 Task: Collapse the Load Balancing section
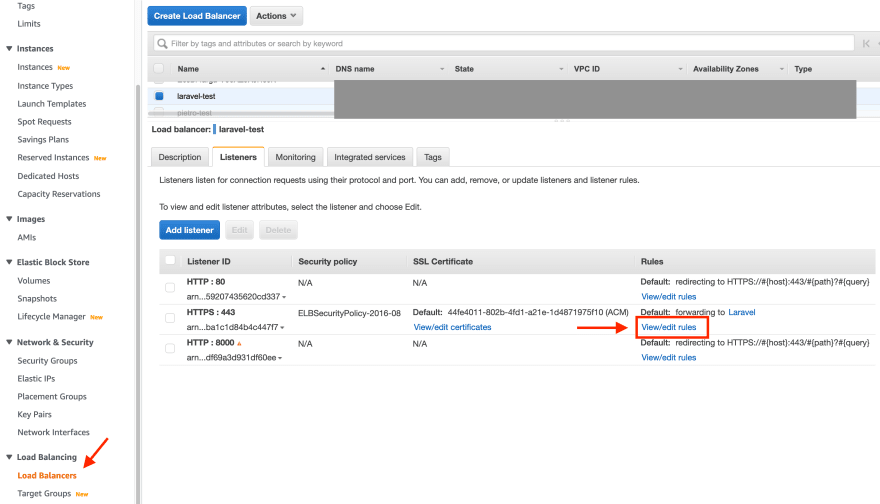(x=9, y=457)
